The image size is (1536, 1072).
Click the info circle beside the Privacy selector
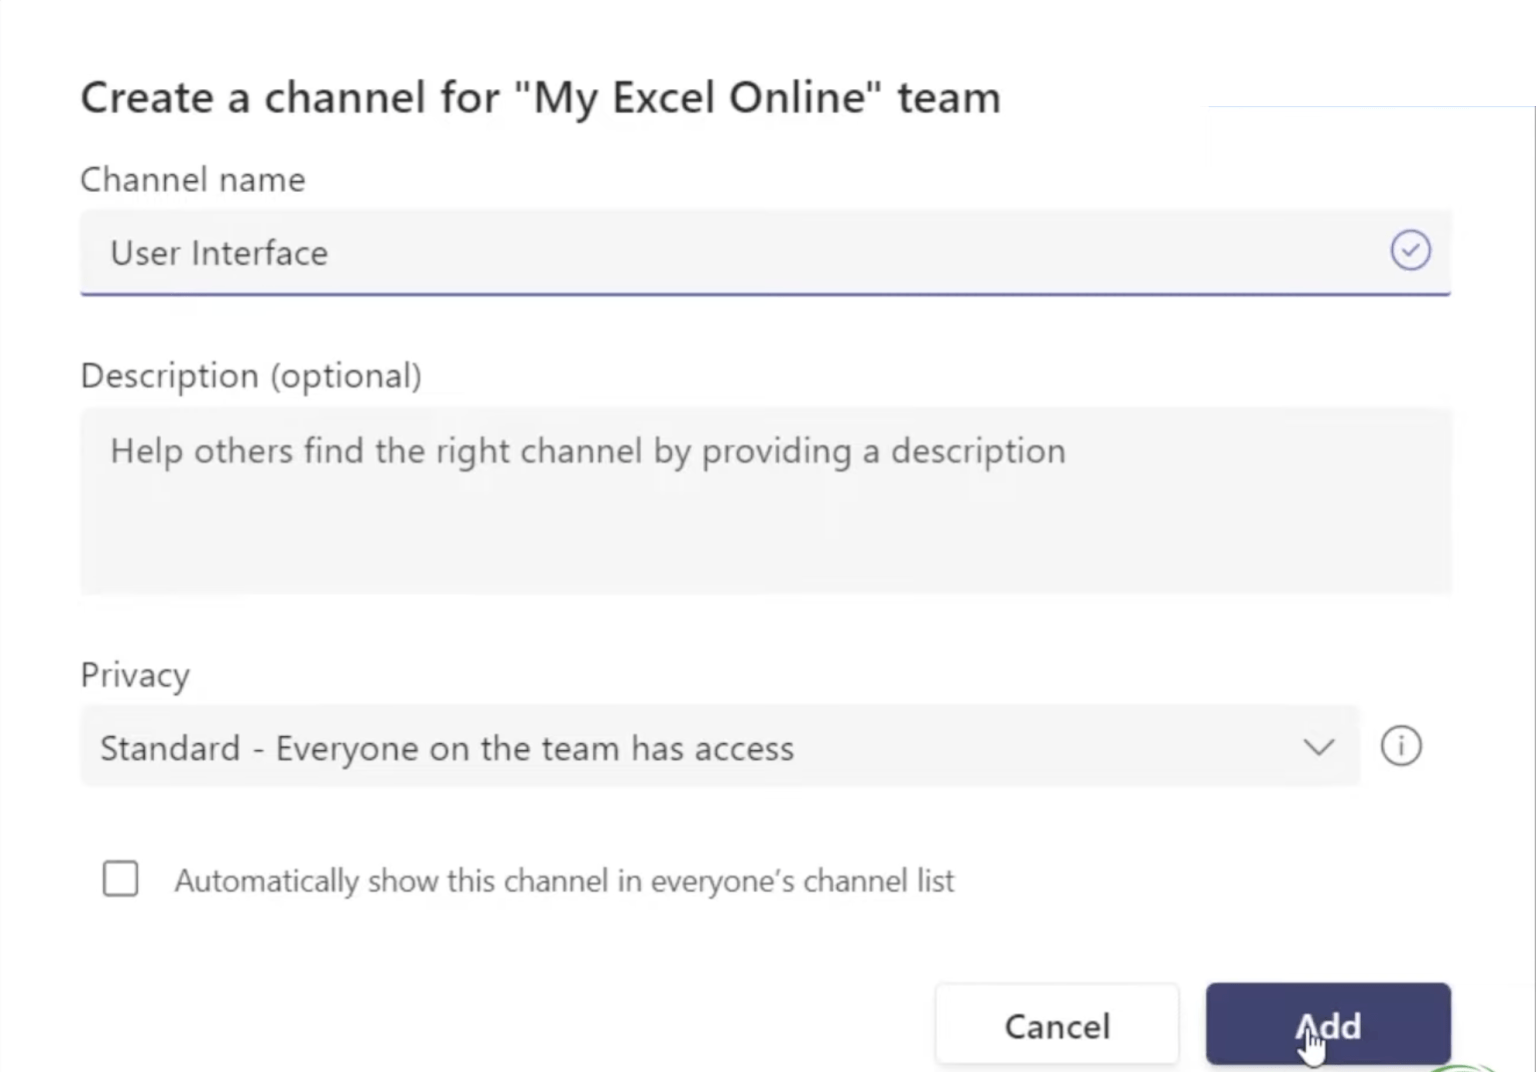[1401, 746]
